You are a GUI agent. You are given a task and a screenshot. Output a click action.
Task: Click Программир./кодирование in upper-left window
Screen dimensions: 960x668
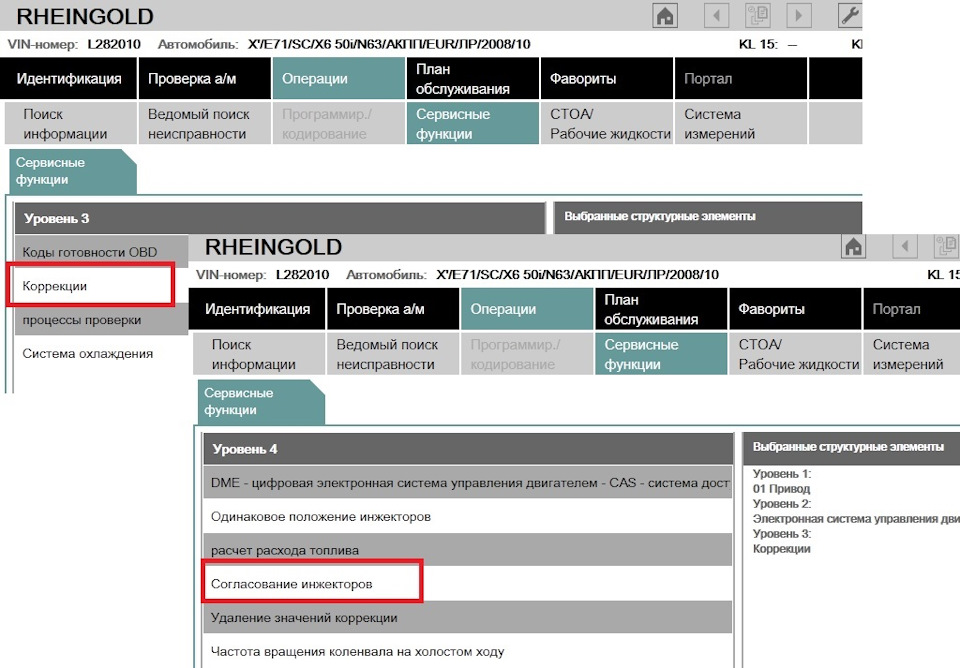click(x=339, y=124)
